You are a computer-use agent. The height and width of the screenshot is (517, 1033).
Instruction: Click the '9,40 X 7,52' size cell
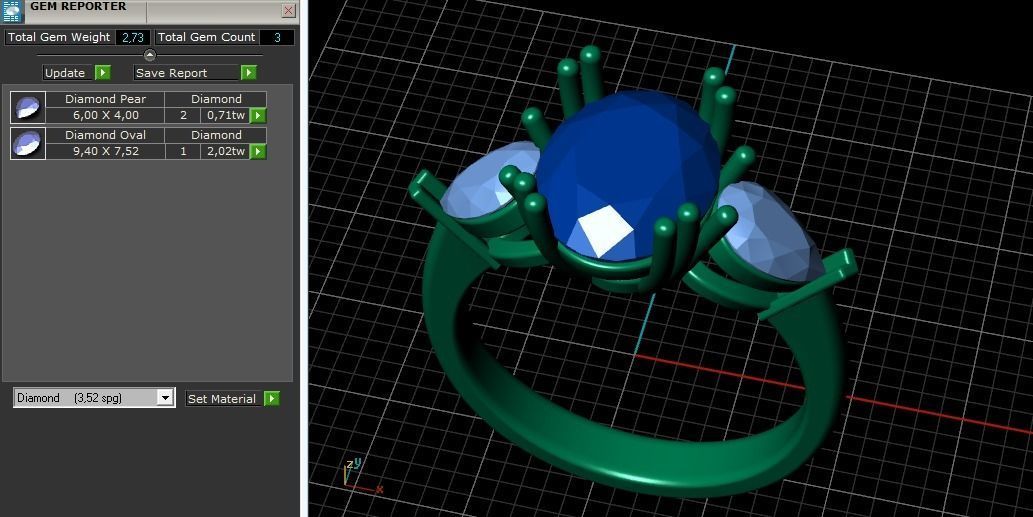pos(105,151)
